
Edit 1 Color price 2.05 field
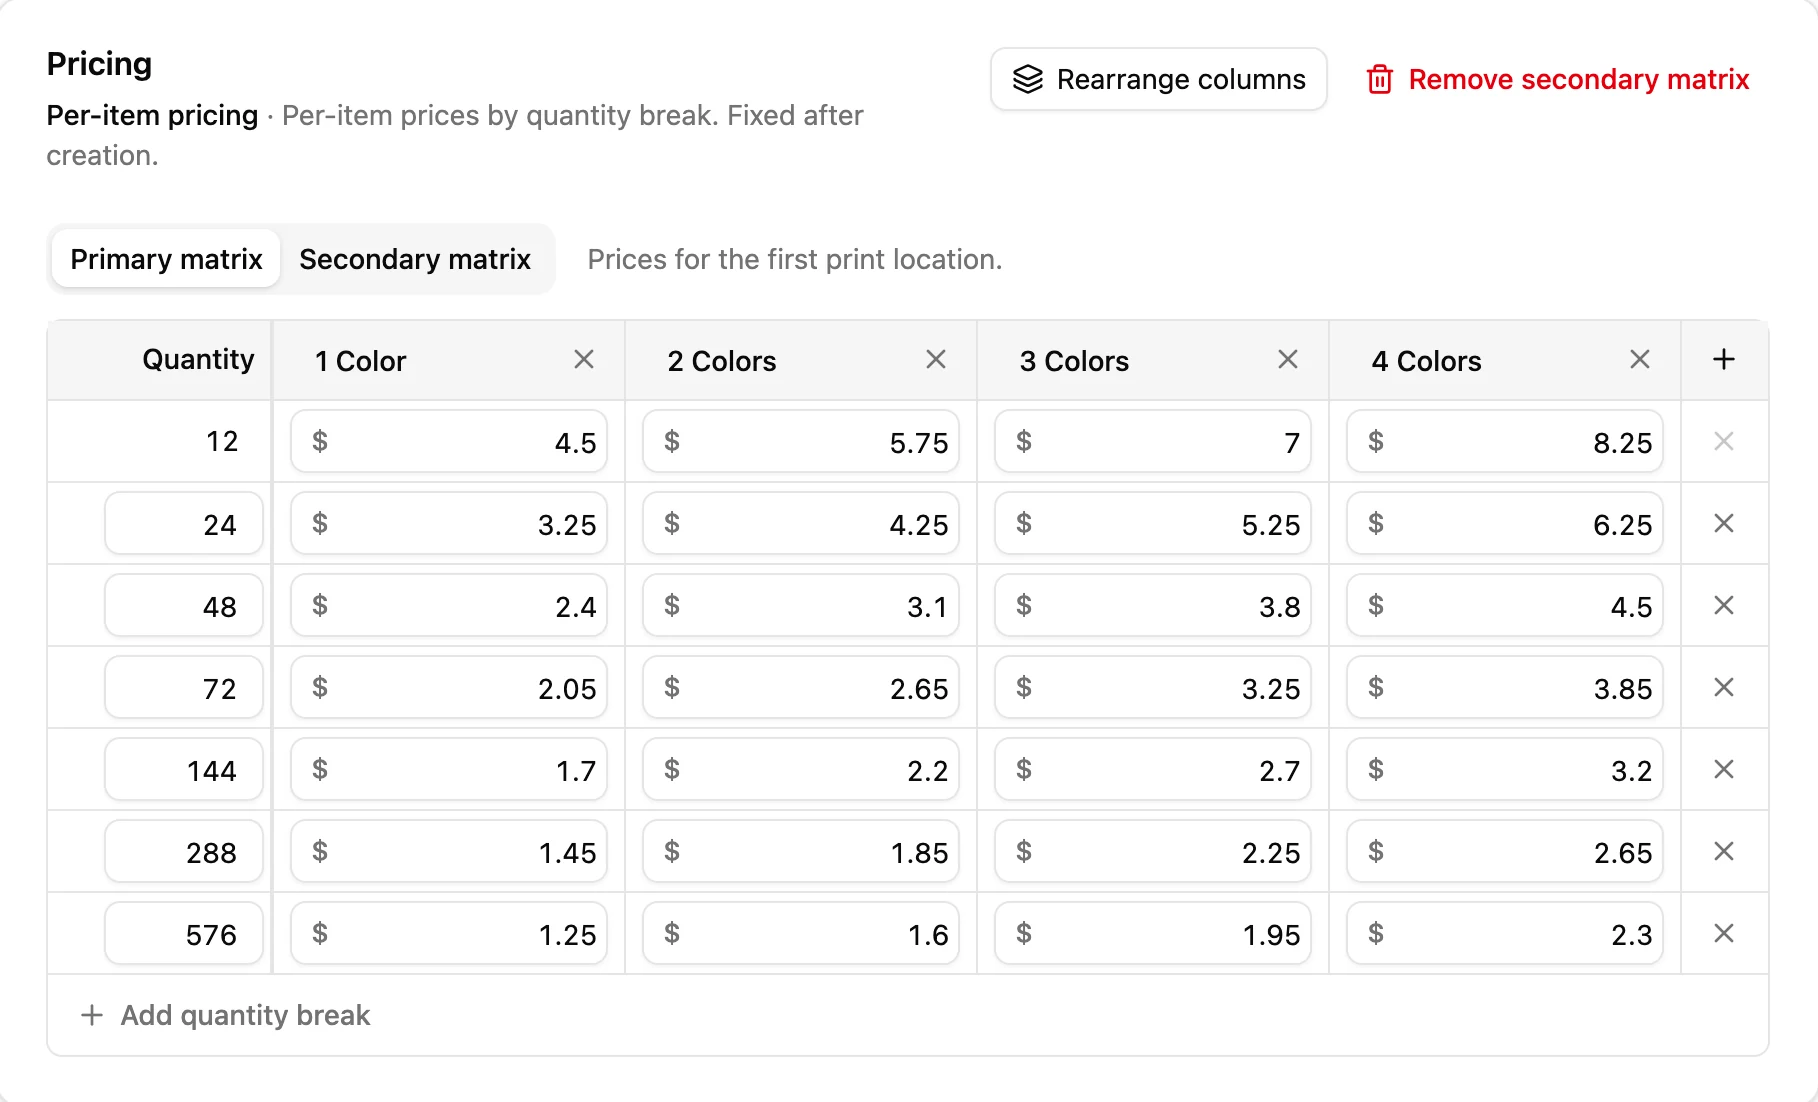point(449,688)
